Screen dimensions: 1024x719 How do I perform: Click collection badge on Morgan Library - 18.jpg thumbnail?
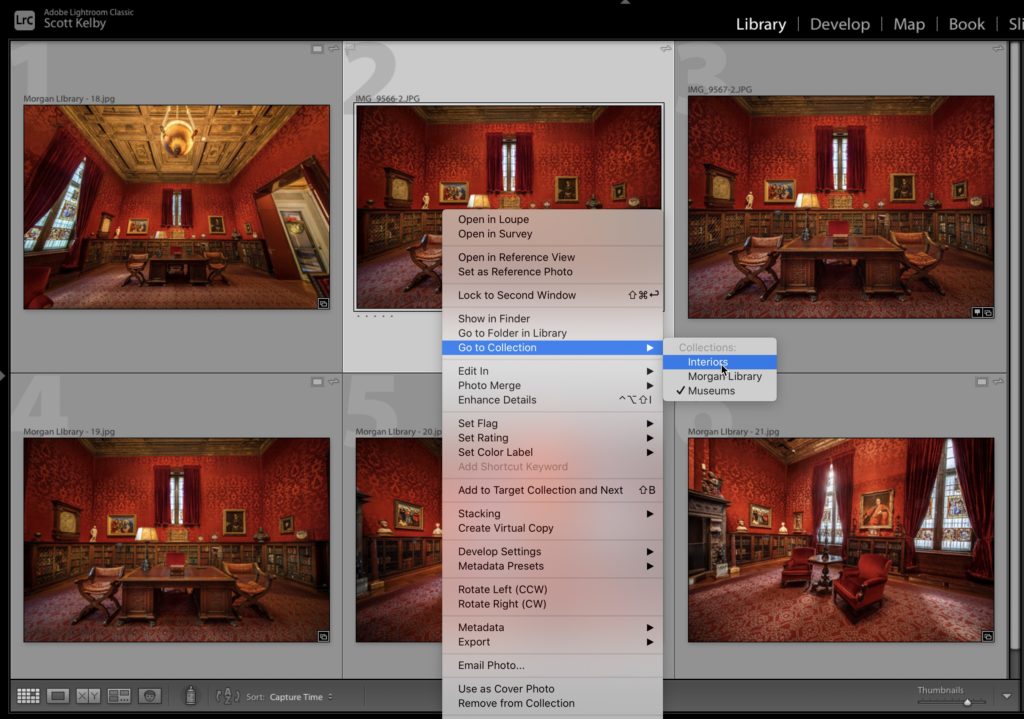pos(323,304)
